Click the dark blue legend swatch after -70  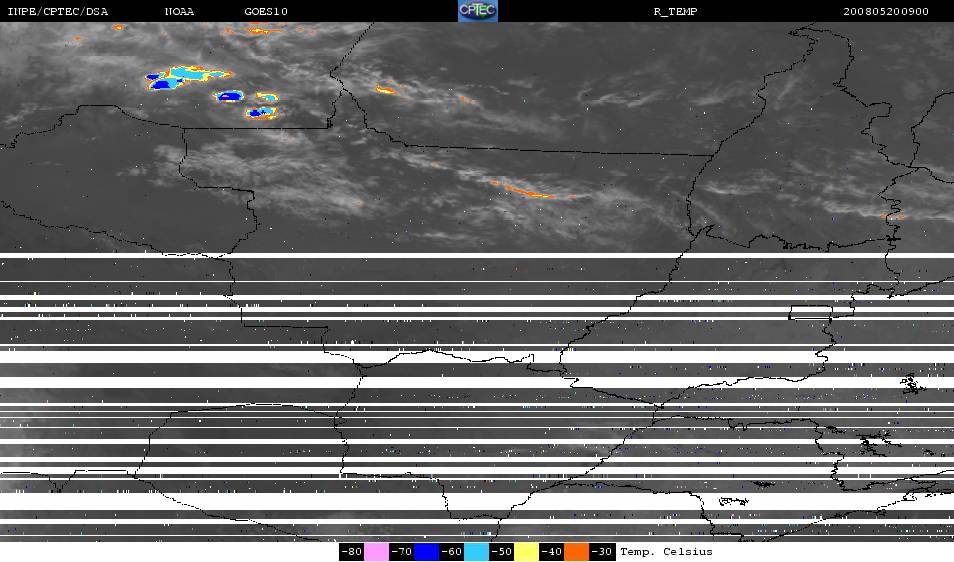427,552
